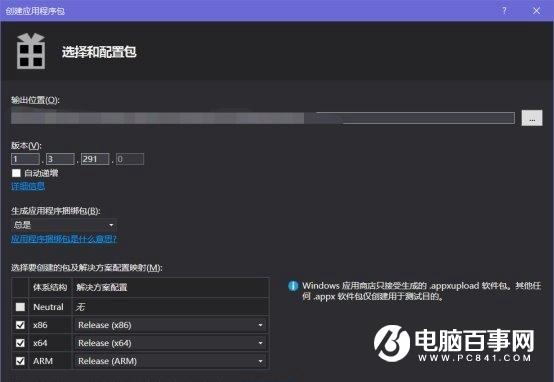
Task: Expand the Release (x86) configuration dropdown
Action: (170, 325)
